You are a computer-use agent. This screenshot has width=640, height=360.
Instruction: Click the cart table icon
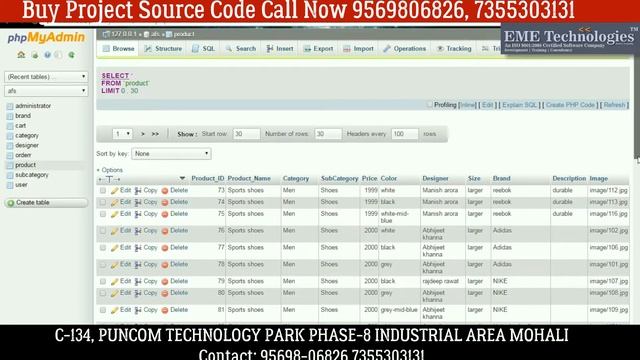[x=10, y=126]
